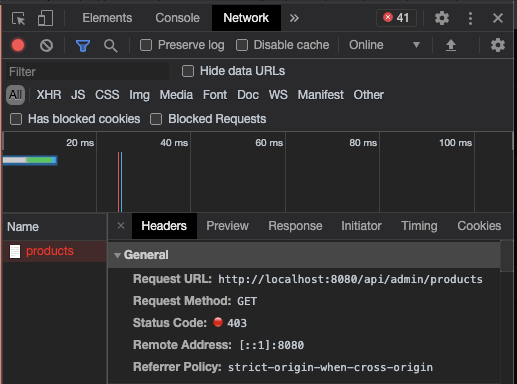
Task: Show more DevTools tabs chevron
Action: (x=294, y=18)
